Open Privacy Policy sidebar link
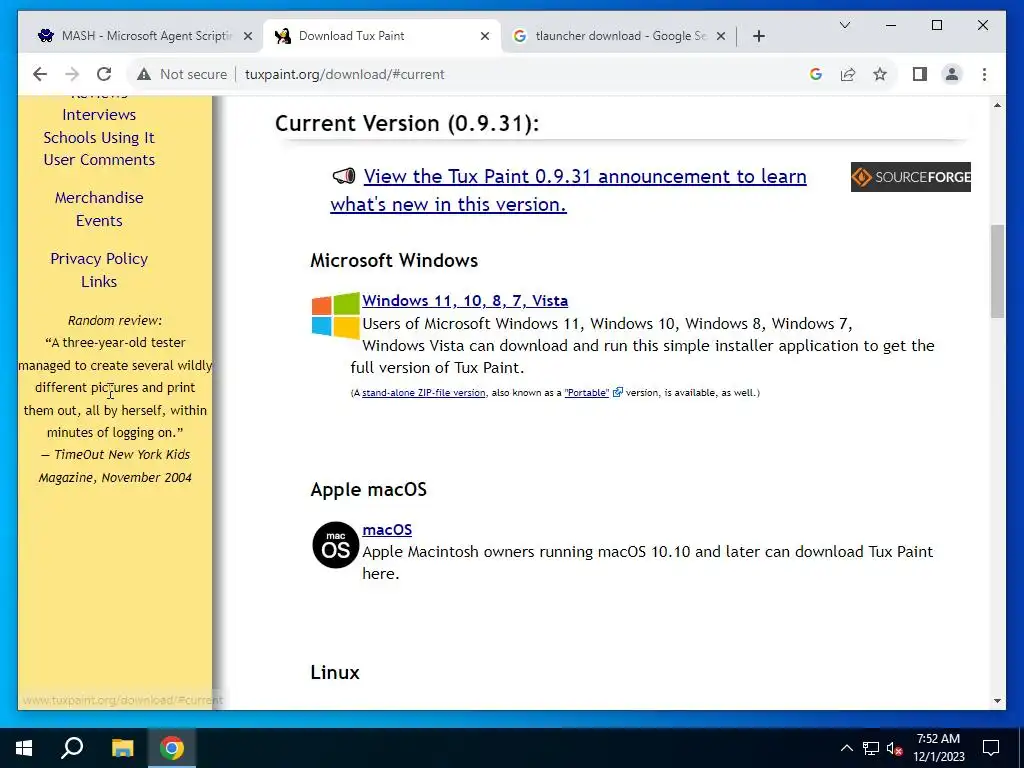The height and width of the screenshot is (768, 1024). click(x=99, y=259)
